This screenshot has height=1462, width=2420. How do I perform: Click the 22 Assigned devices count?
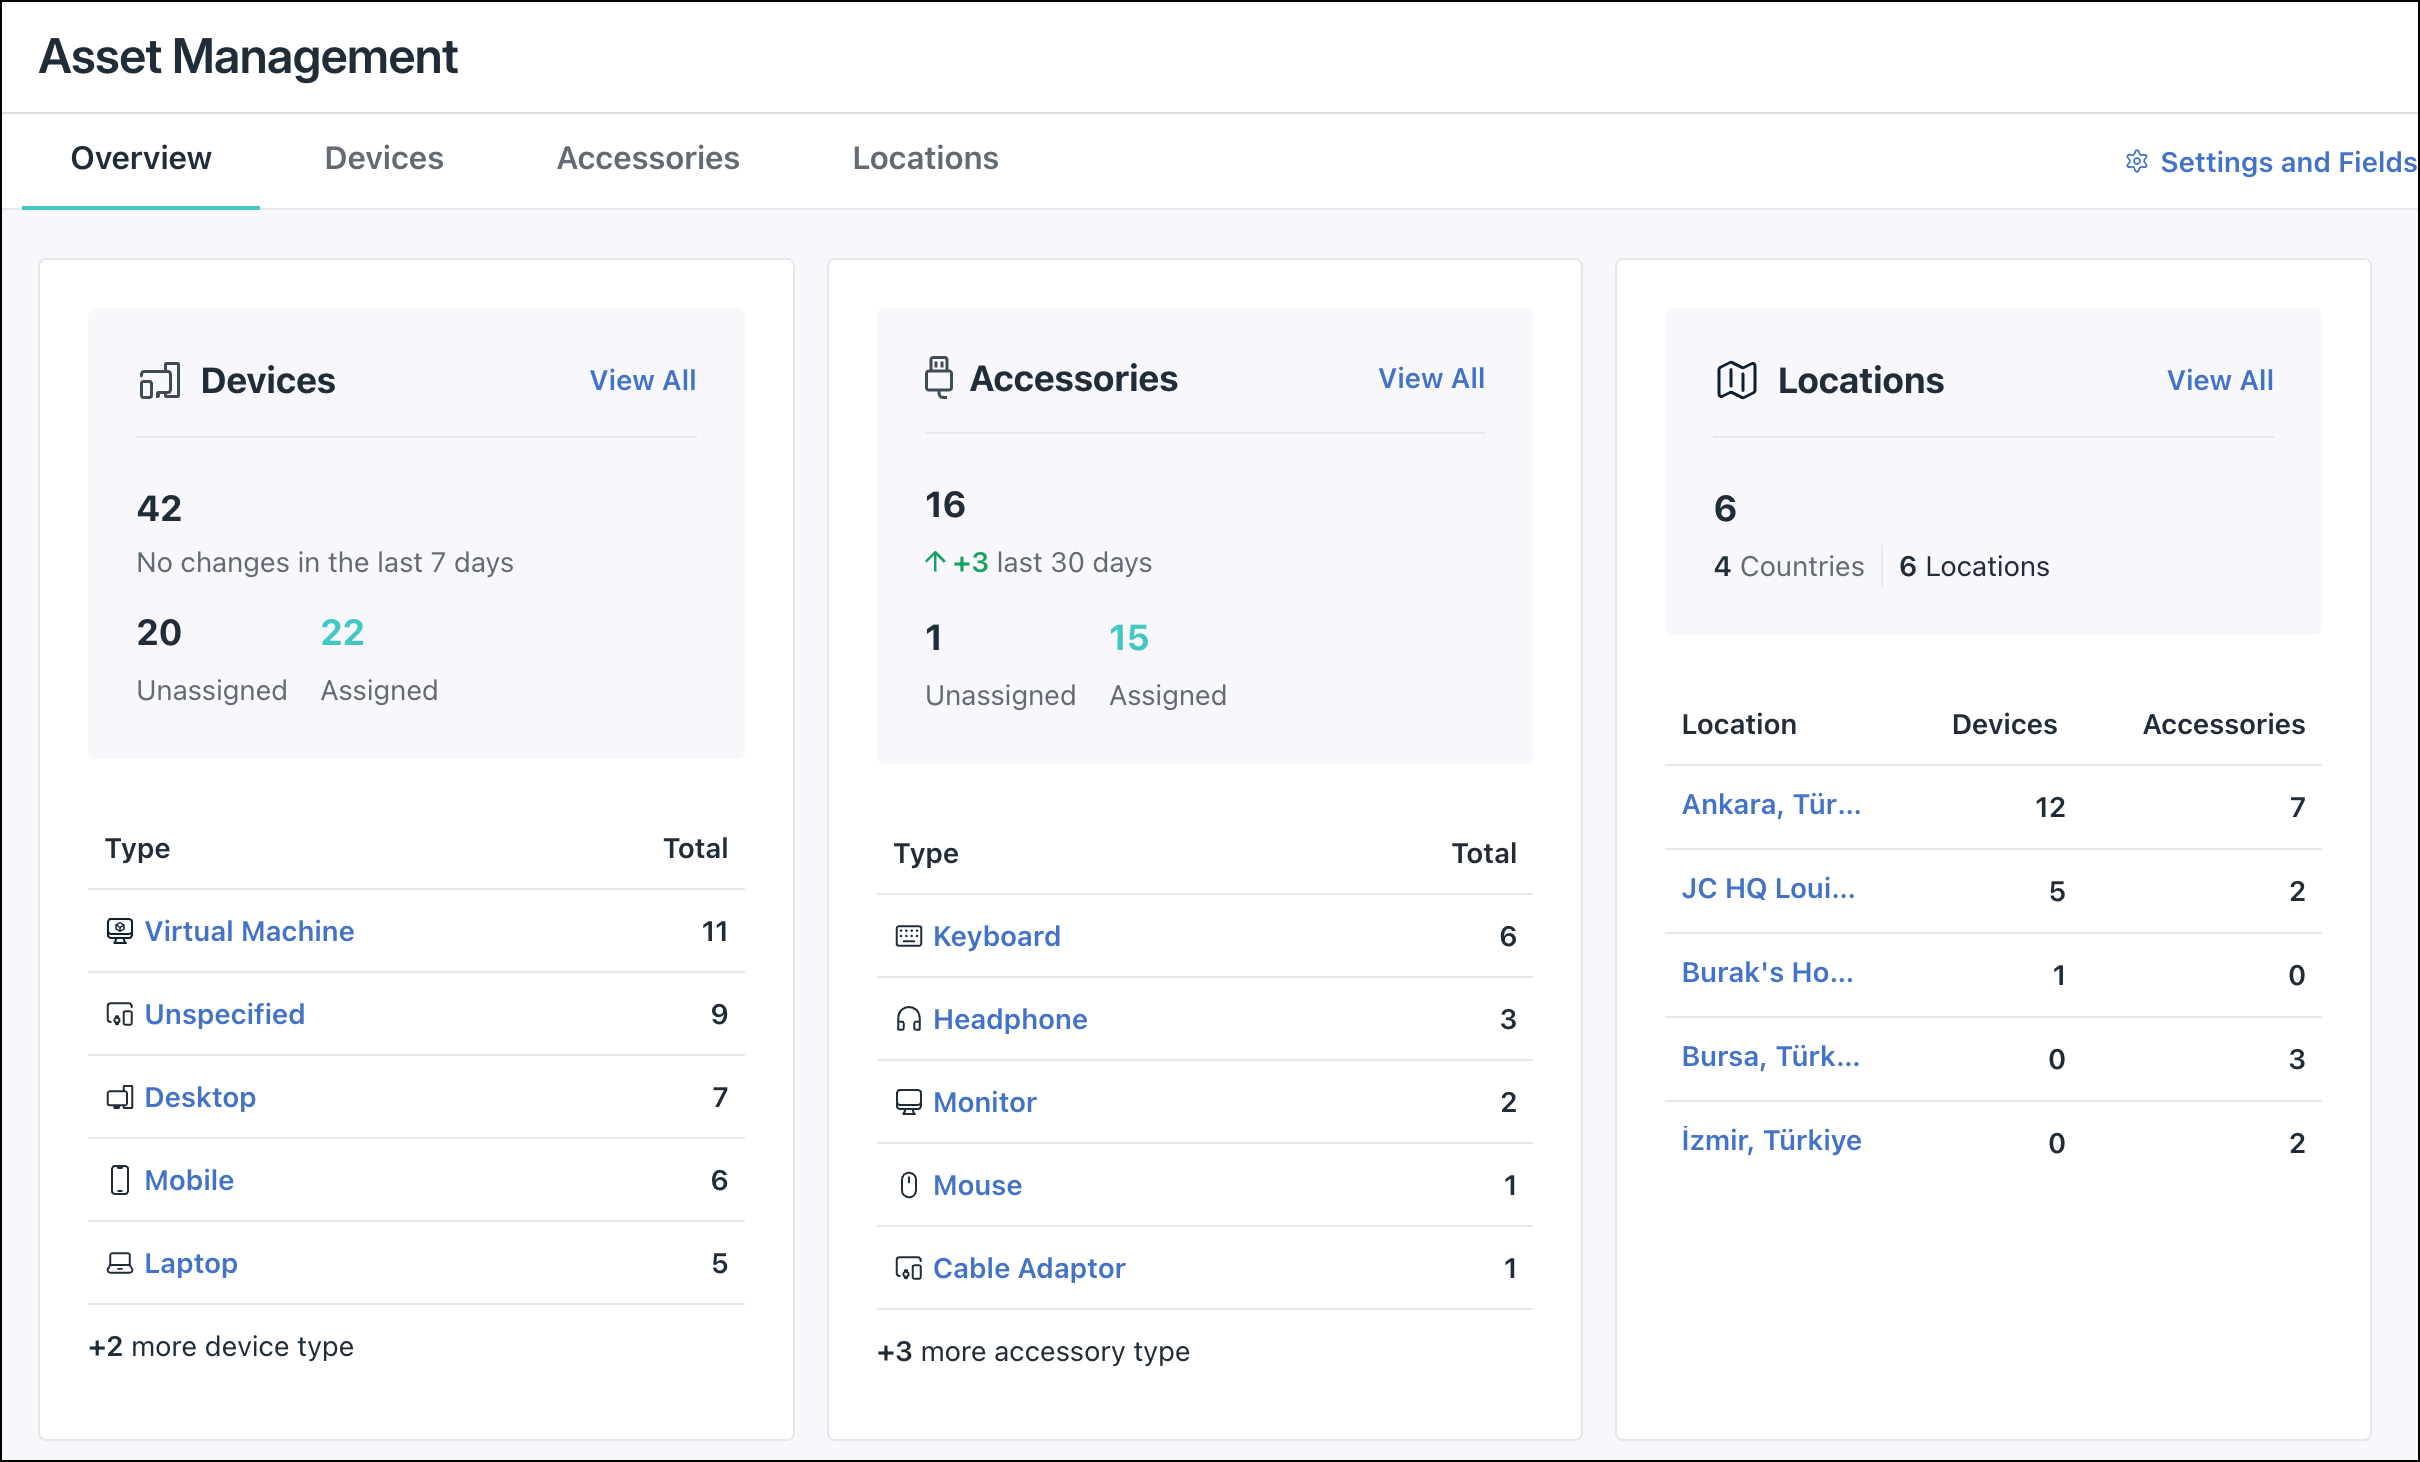(342, 633)
